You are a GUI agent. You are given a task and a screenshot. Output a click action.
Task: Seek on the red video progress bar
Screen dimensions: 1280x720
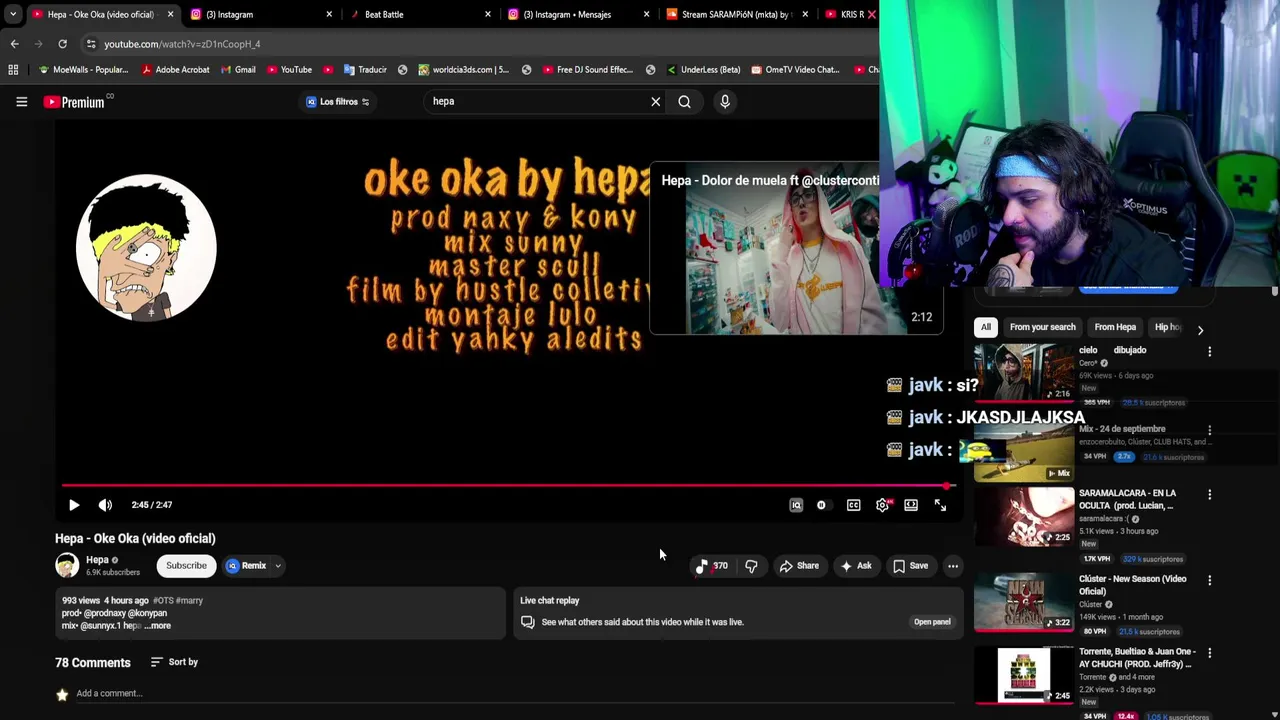508,486
